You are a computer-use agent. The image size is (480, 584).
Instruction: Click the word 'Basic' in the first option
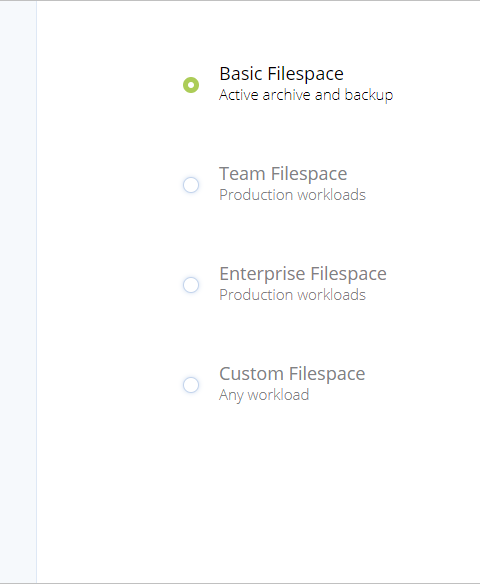(x=241, y=74)
